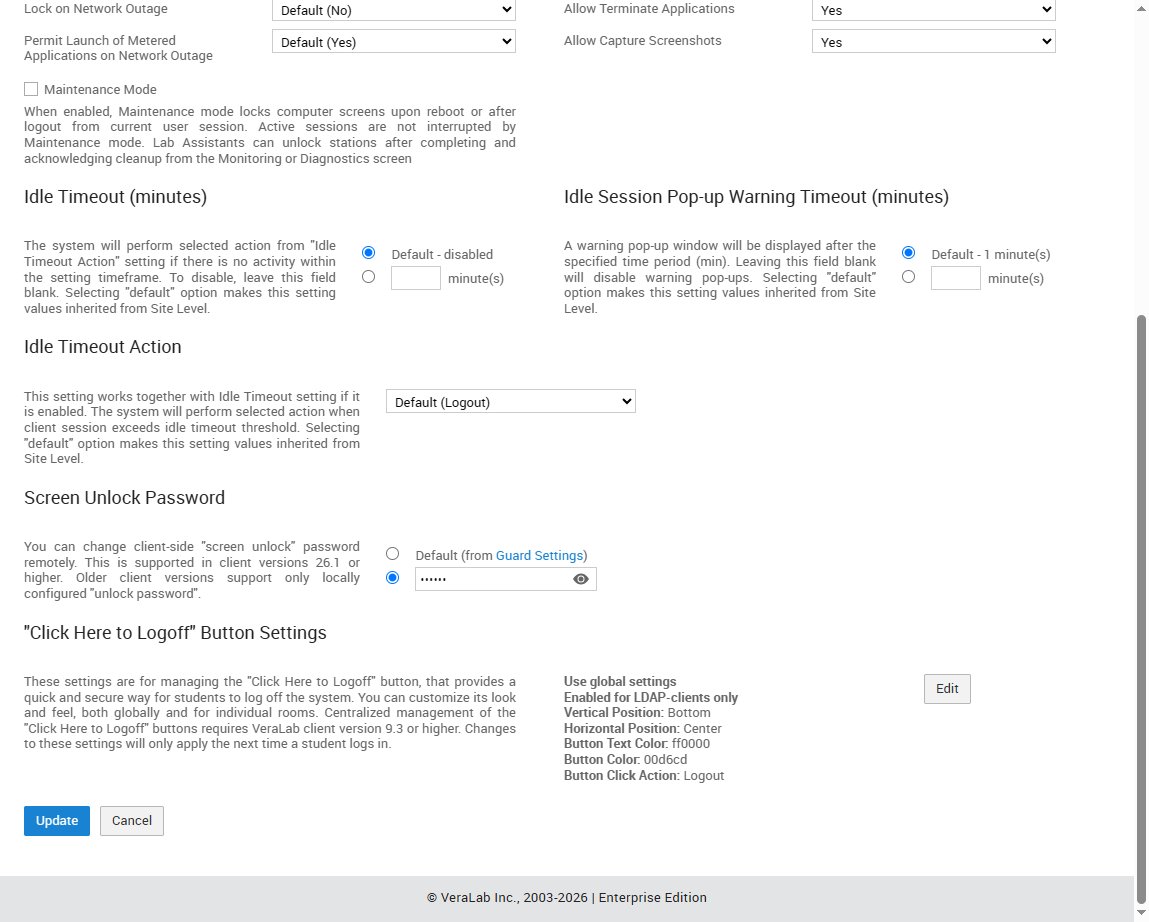Viewport: 1149px width, 922px height.
Task: Click the scrollbar down arrow
Action: point(1142,913)
